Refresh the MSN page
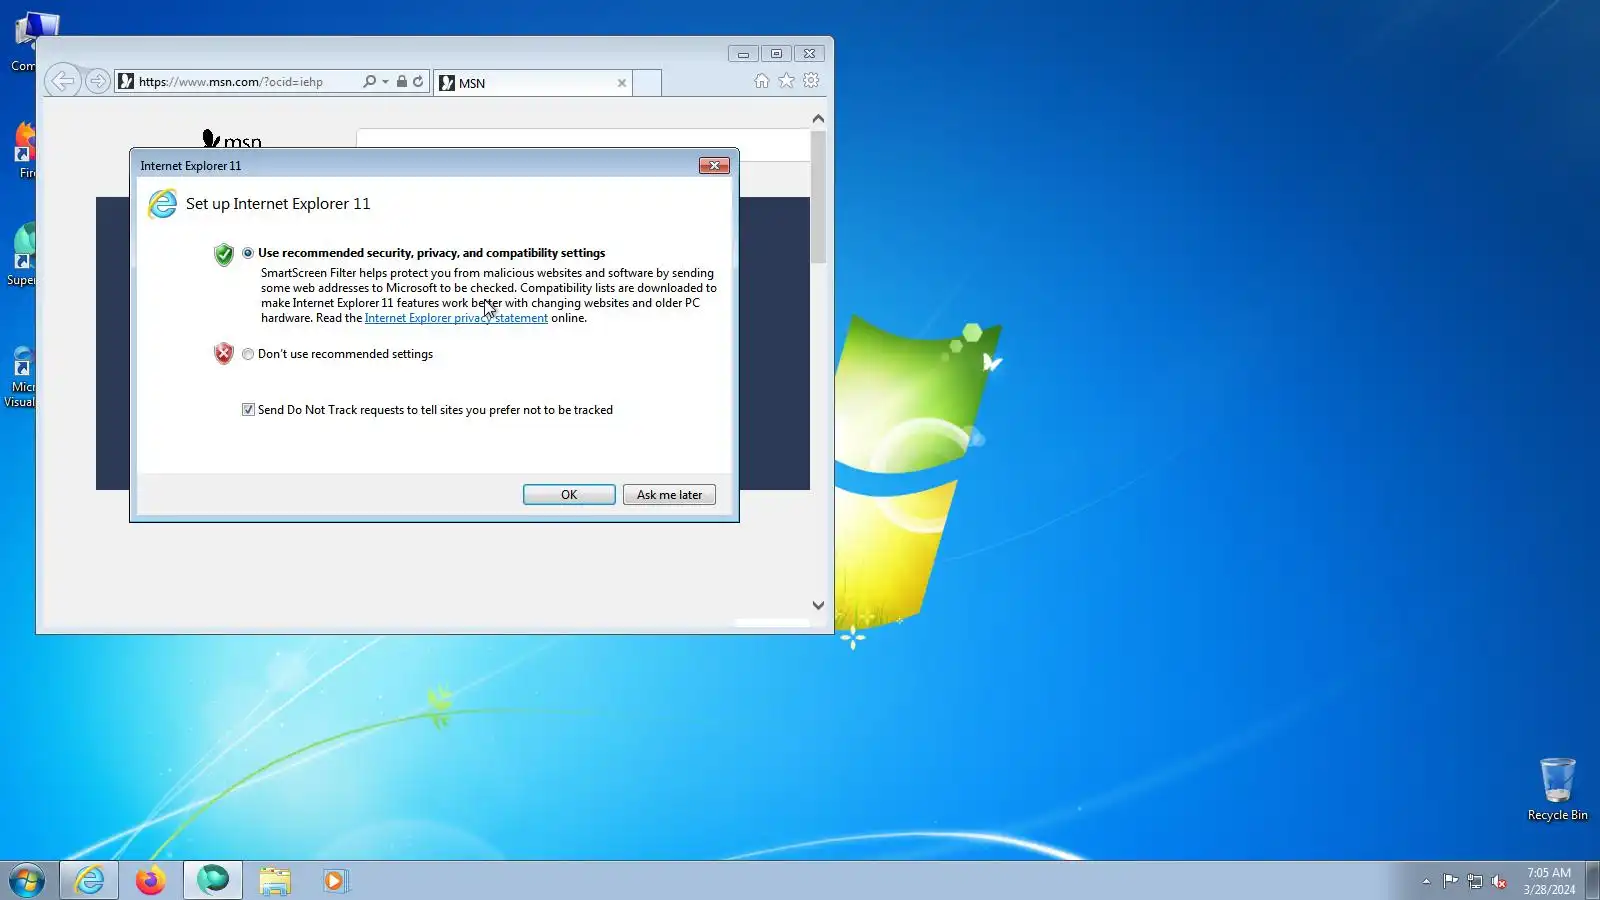The width and height of the screenshot is (1600, 900). pos(418,82)
